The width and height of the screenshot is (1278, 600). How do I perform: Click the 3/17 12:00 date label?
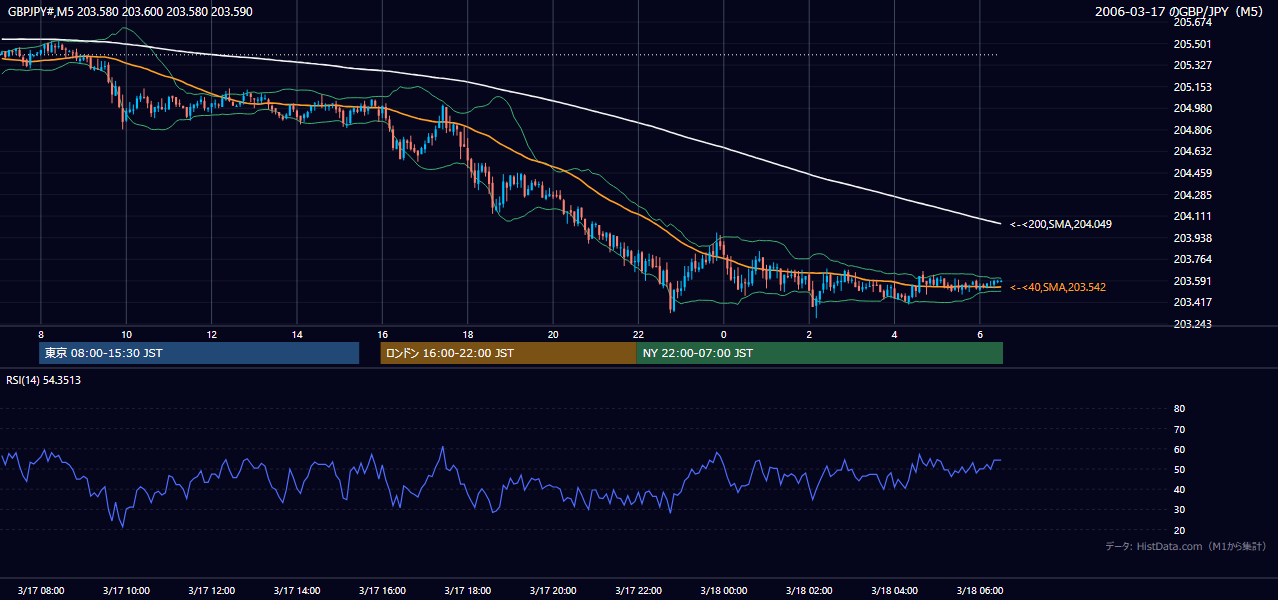211,591
